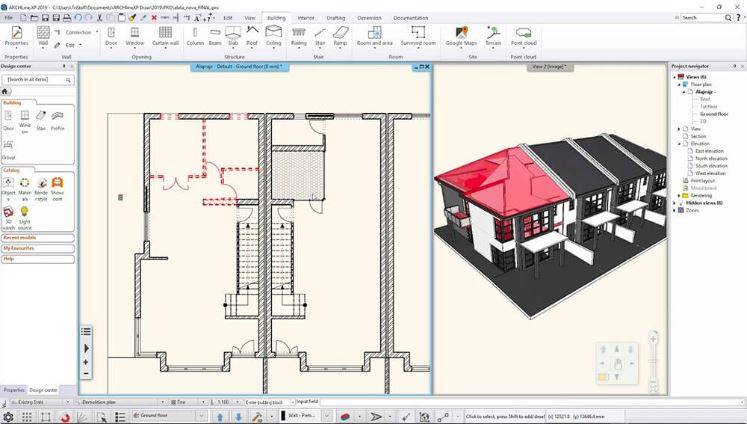Click the Design center search field
The height and width of the screenshot is (424, 747).
pyautogui.click(x=38, y=80)
